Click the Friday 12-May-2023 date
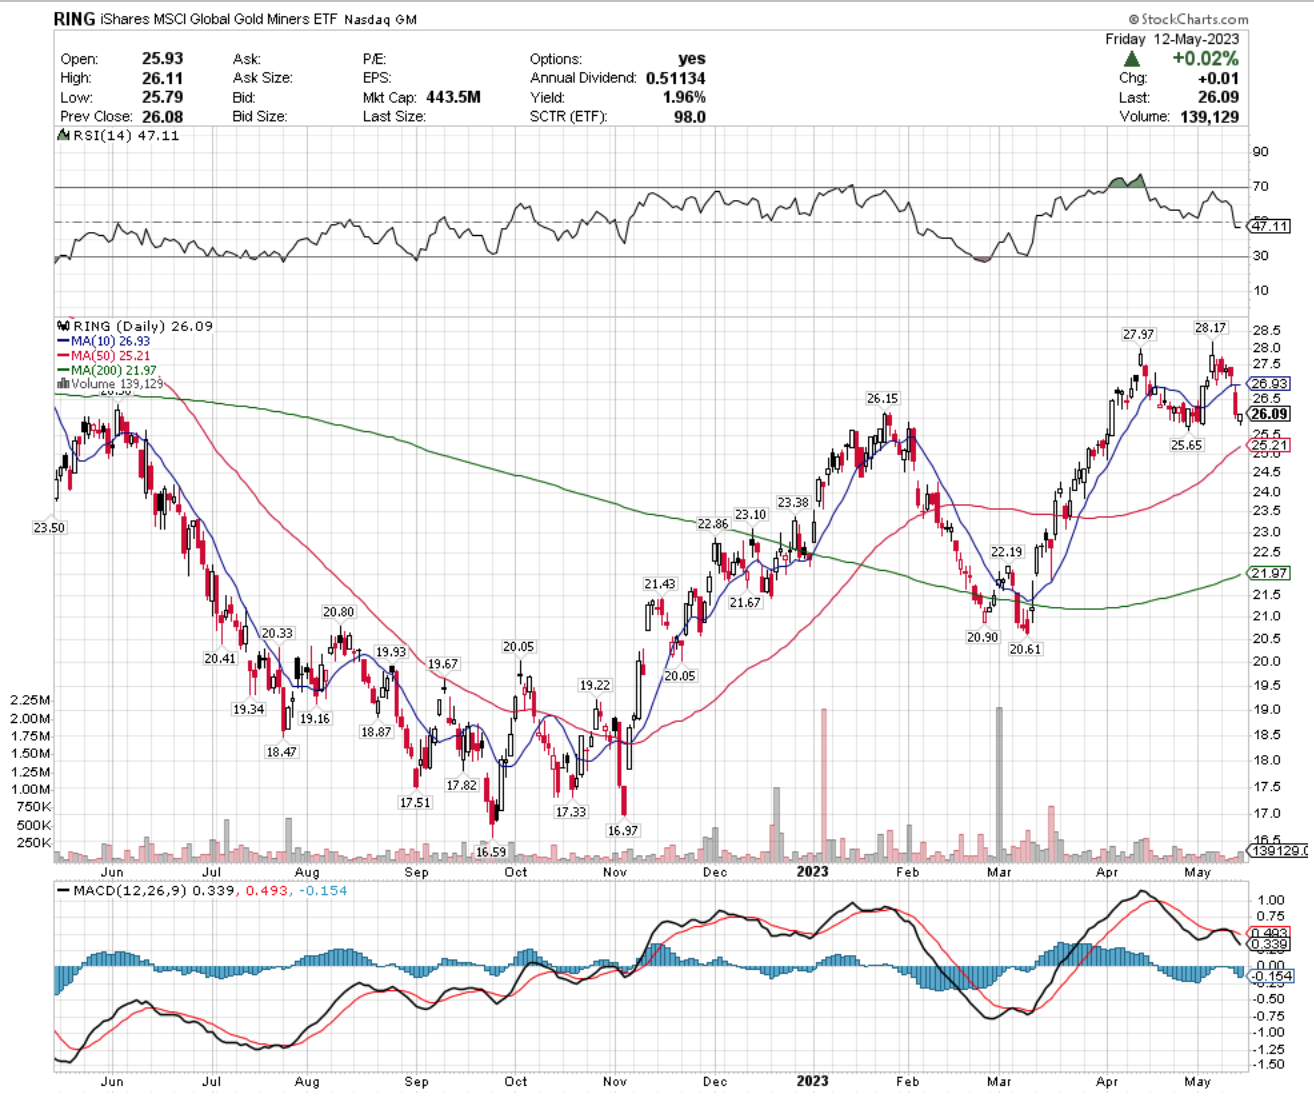 click(x=1172, y=39)
